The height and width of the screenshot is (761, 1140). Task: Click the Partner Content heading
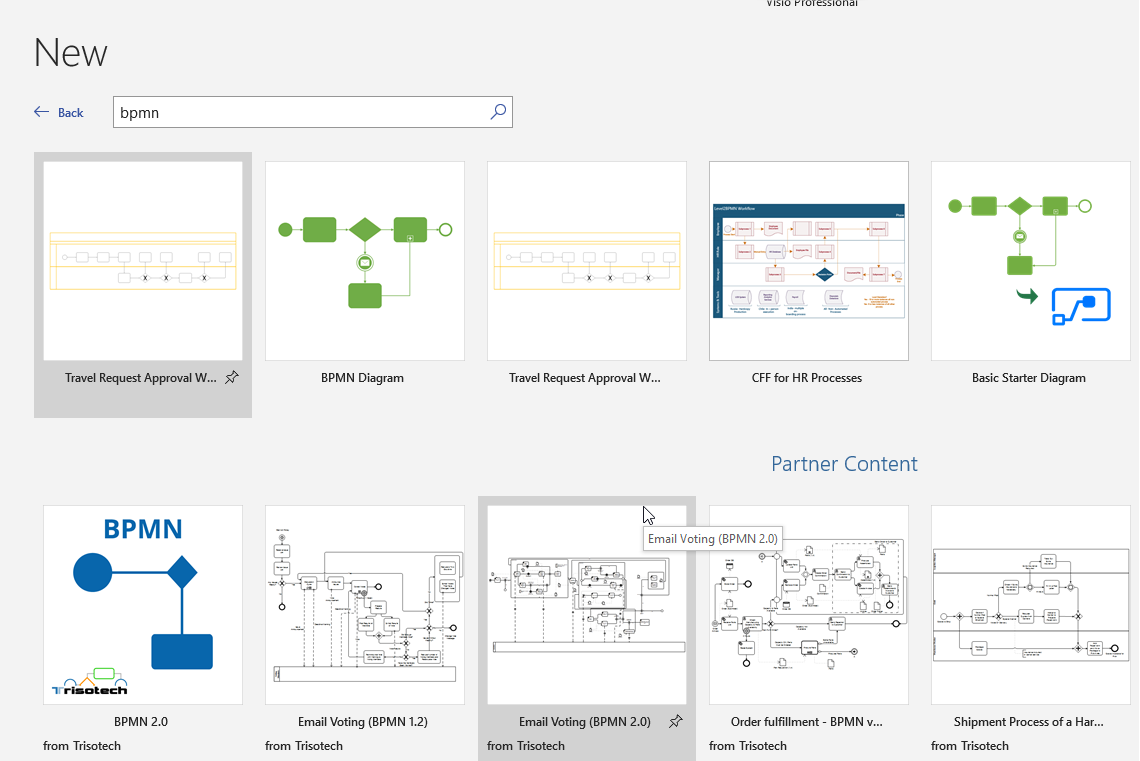(844, 464)
